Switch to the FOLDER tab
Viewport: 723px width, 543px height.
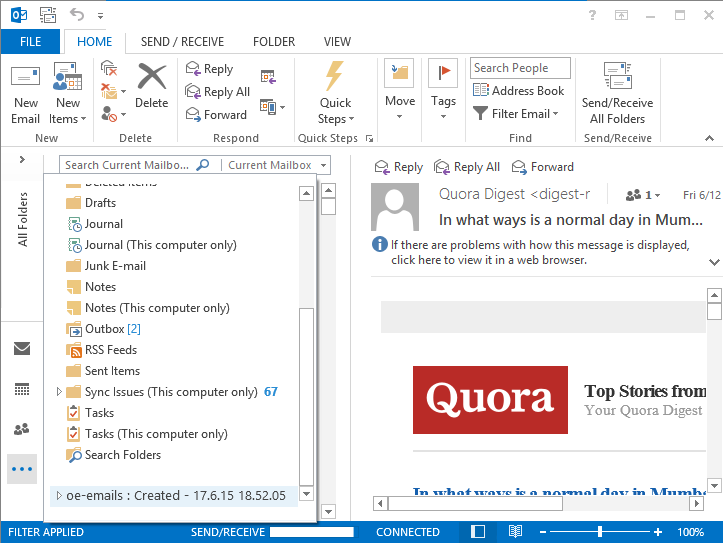pos(274,42)
